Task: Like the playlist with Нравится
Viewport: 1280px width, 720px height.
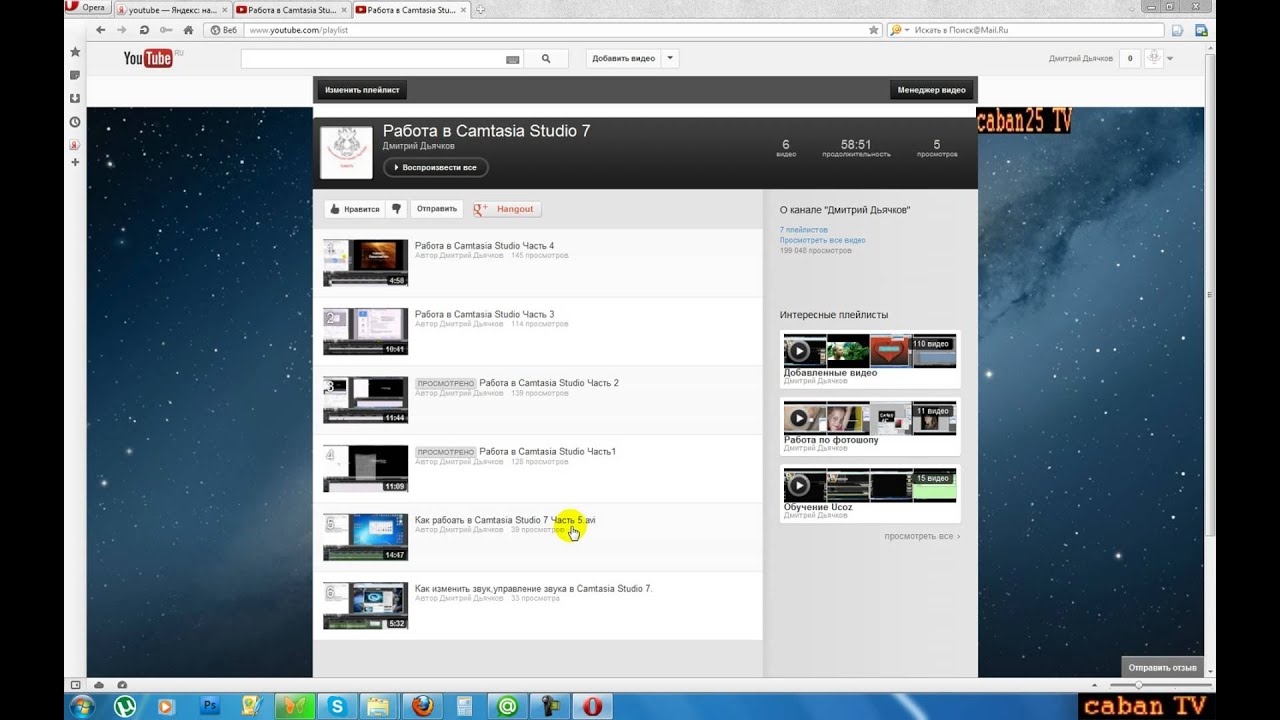Action: pos(355,209)
